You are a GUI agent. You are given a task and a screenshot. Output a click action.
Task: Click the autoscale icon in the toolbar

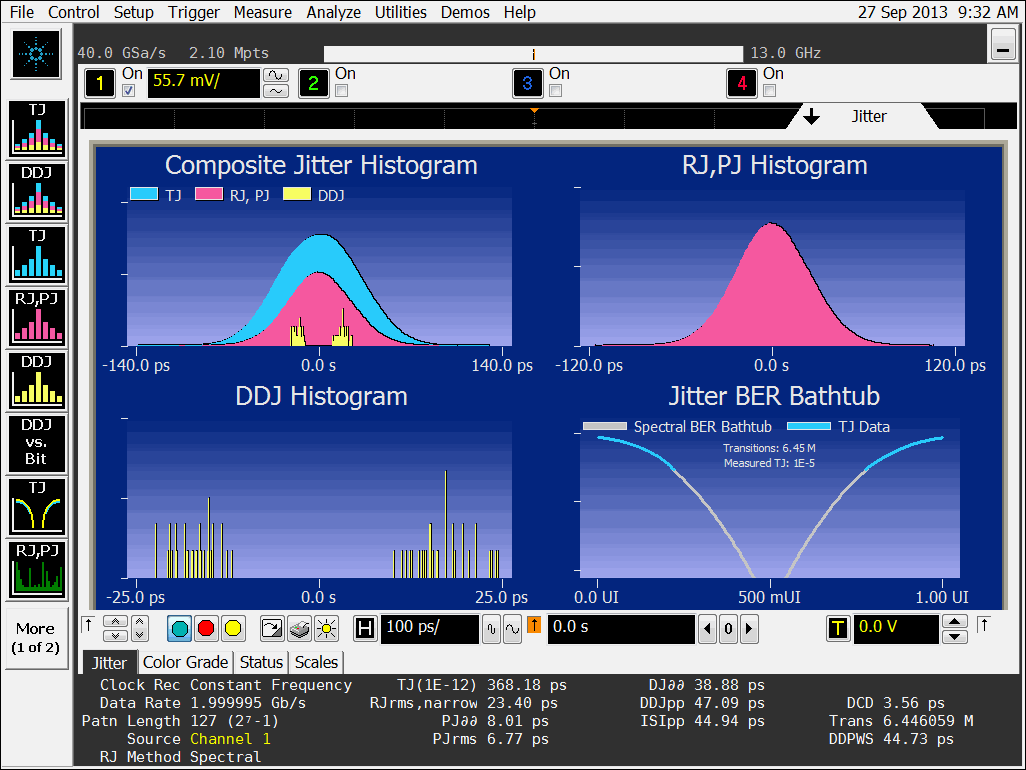(x=272, y=629)
